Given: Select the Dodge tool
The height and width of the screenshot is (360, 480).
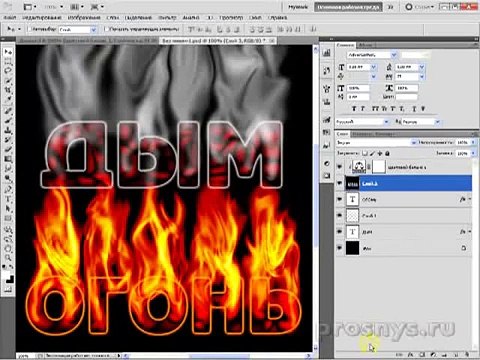Looking at the screenshot, I should 8,178.
